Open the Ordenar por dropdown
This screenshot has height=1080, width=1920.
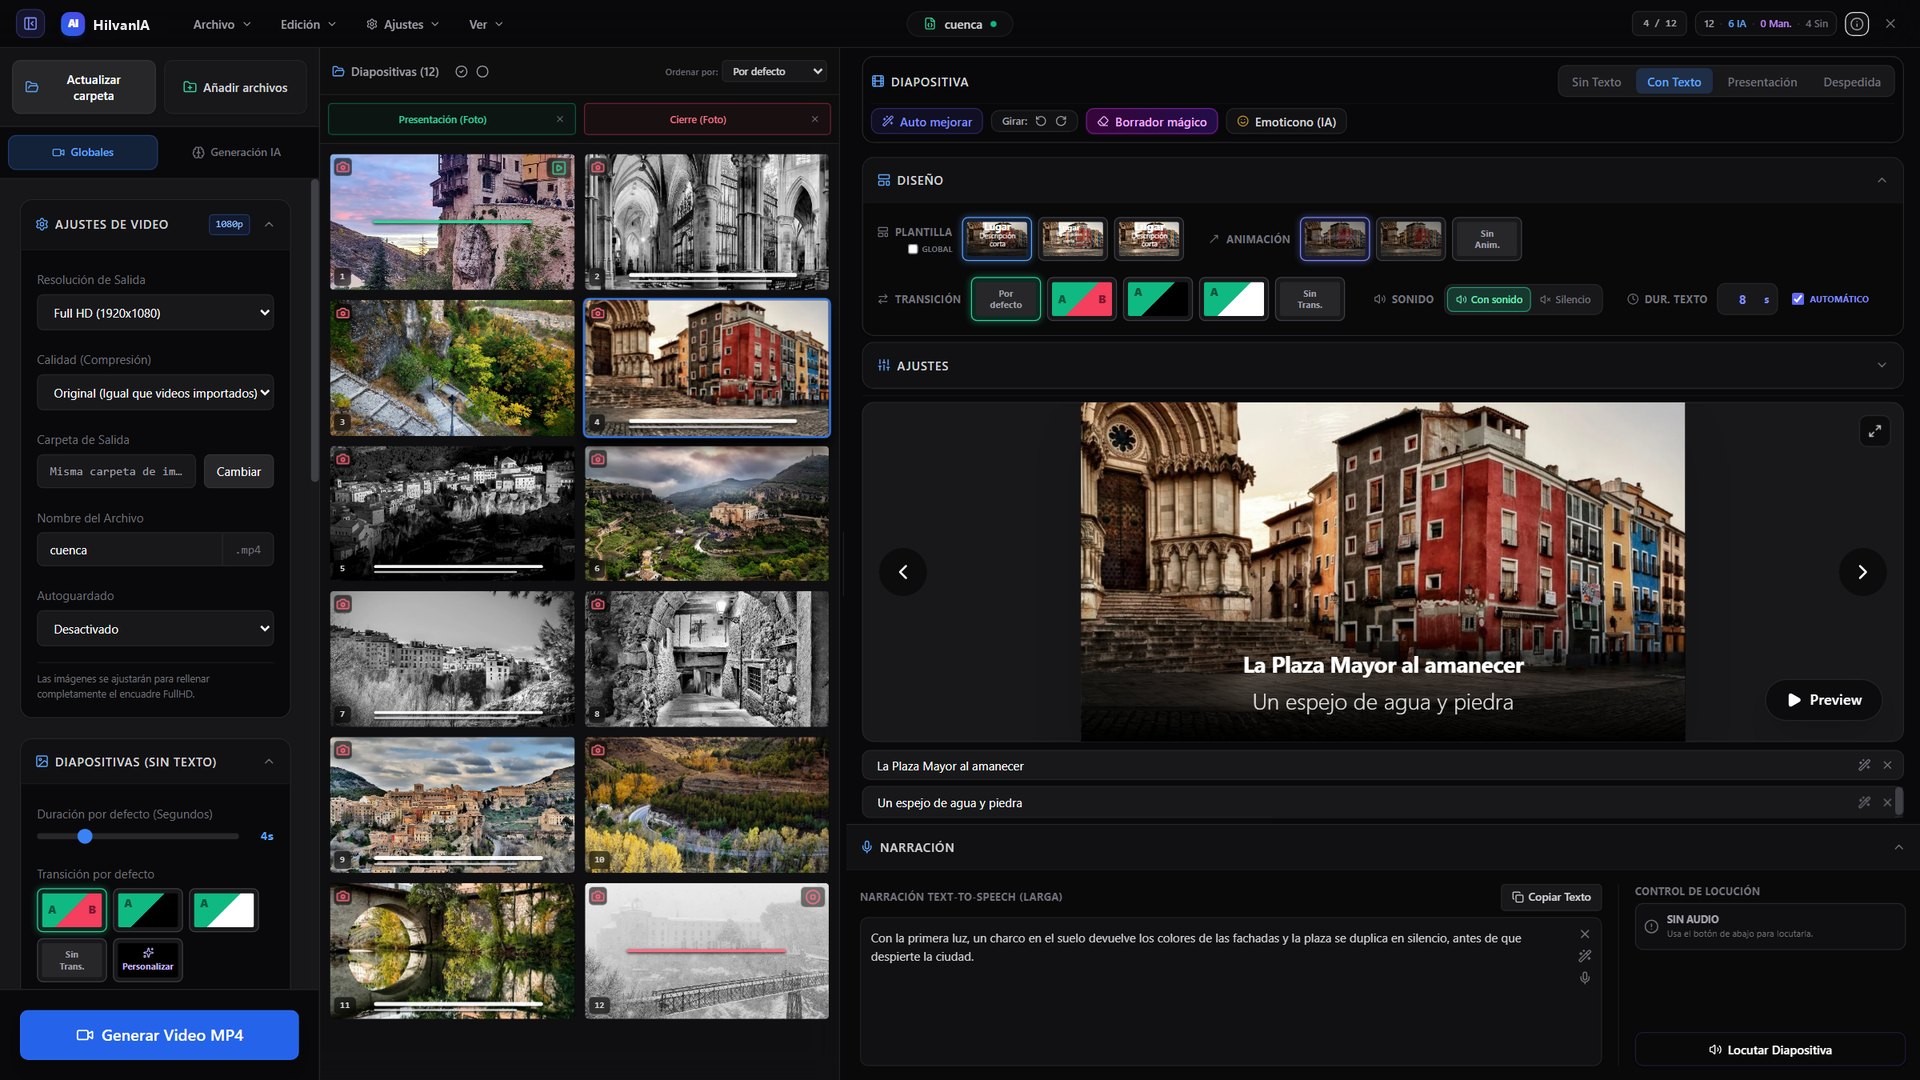pos(775,71)
